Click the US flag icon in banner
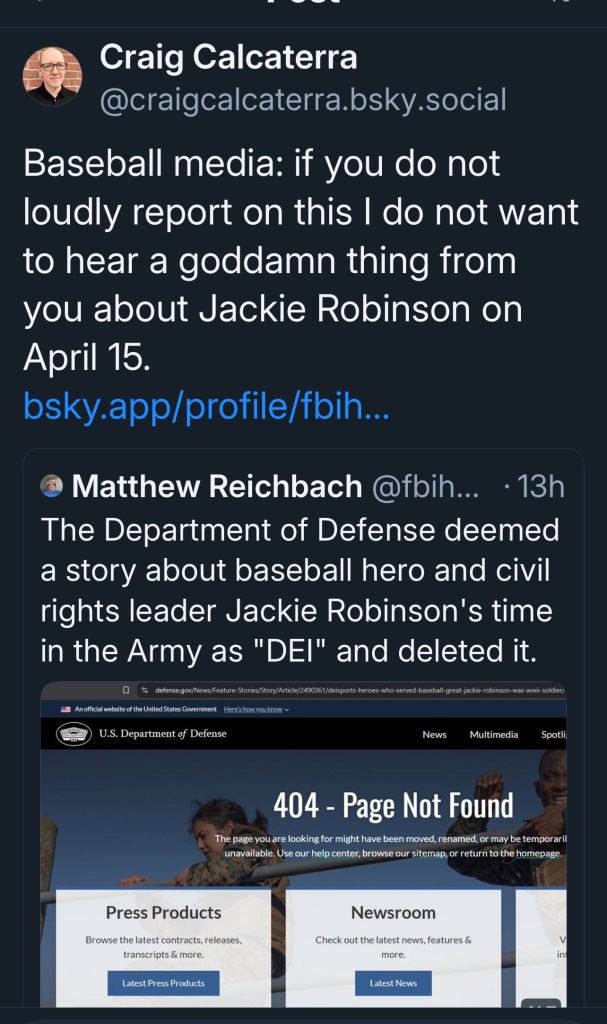Screen dimensions: 607x1024 point(65,709)
